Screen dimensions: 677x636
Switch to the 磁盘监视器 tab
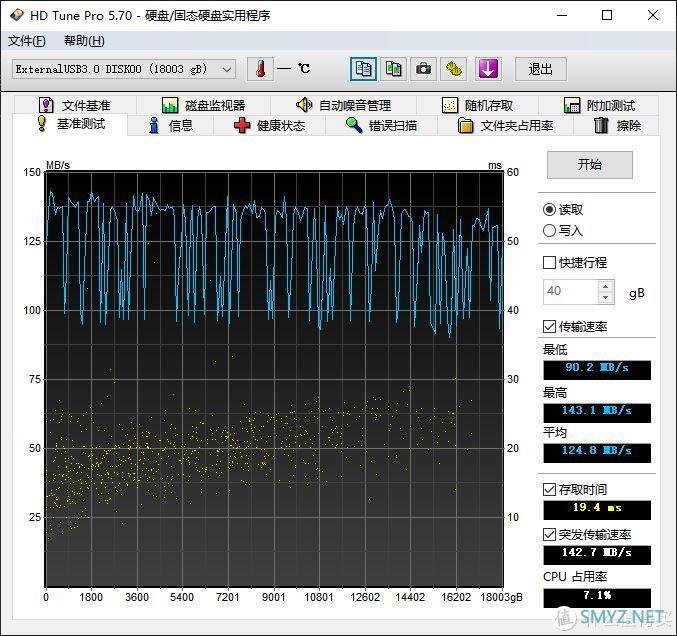[203, 105]
